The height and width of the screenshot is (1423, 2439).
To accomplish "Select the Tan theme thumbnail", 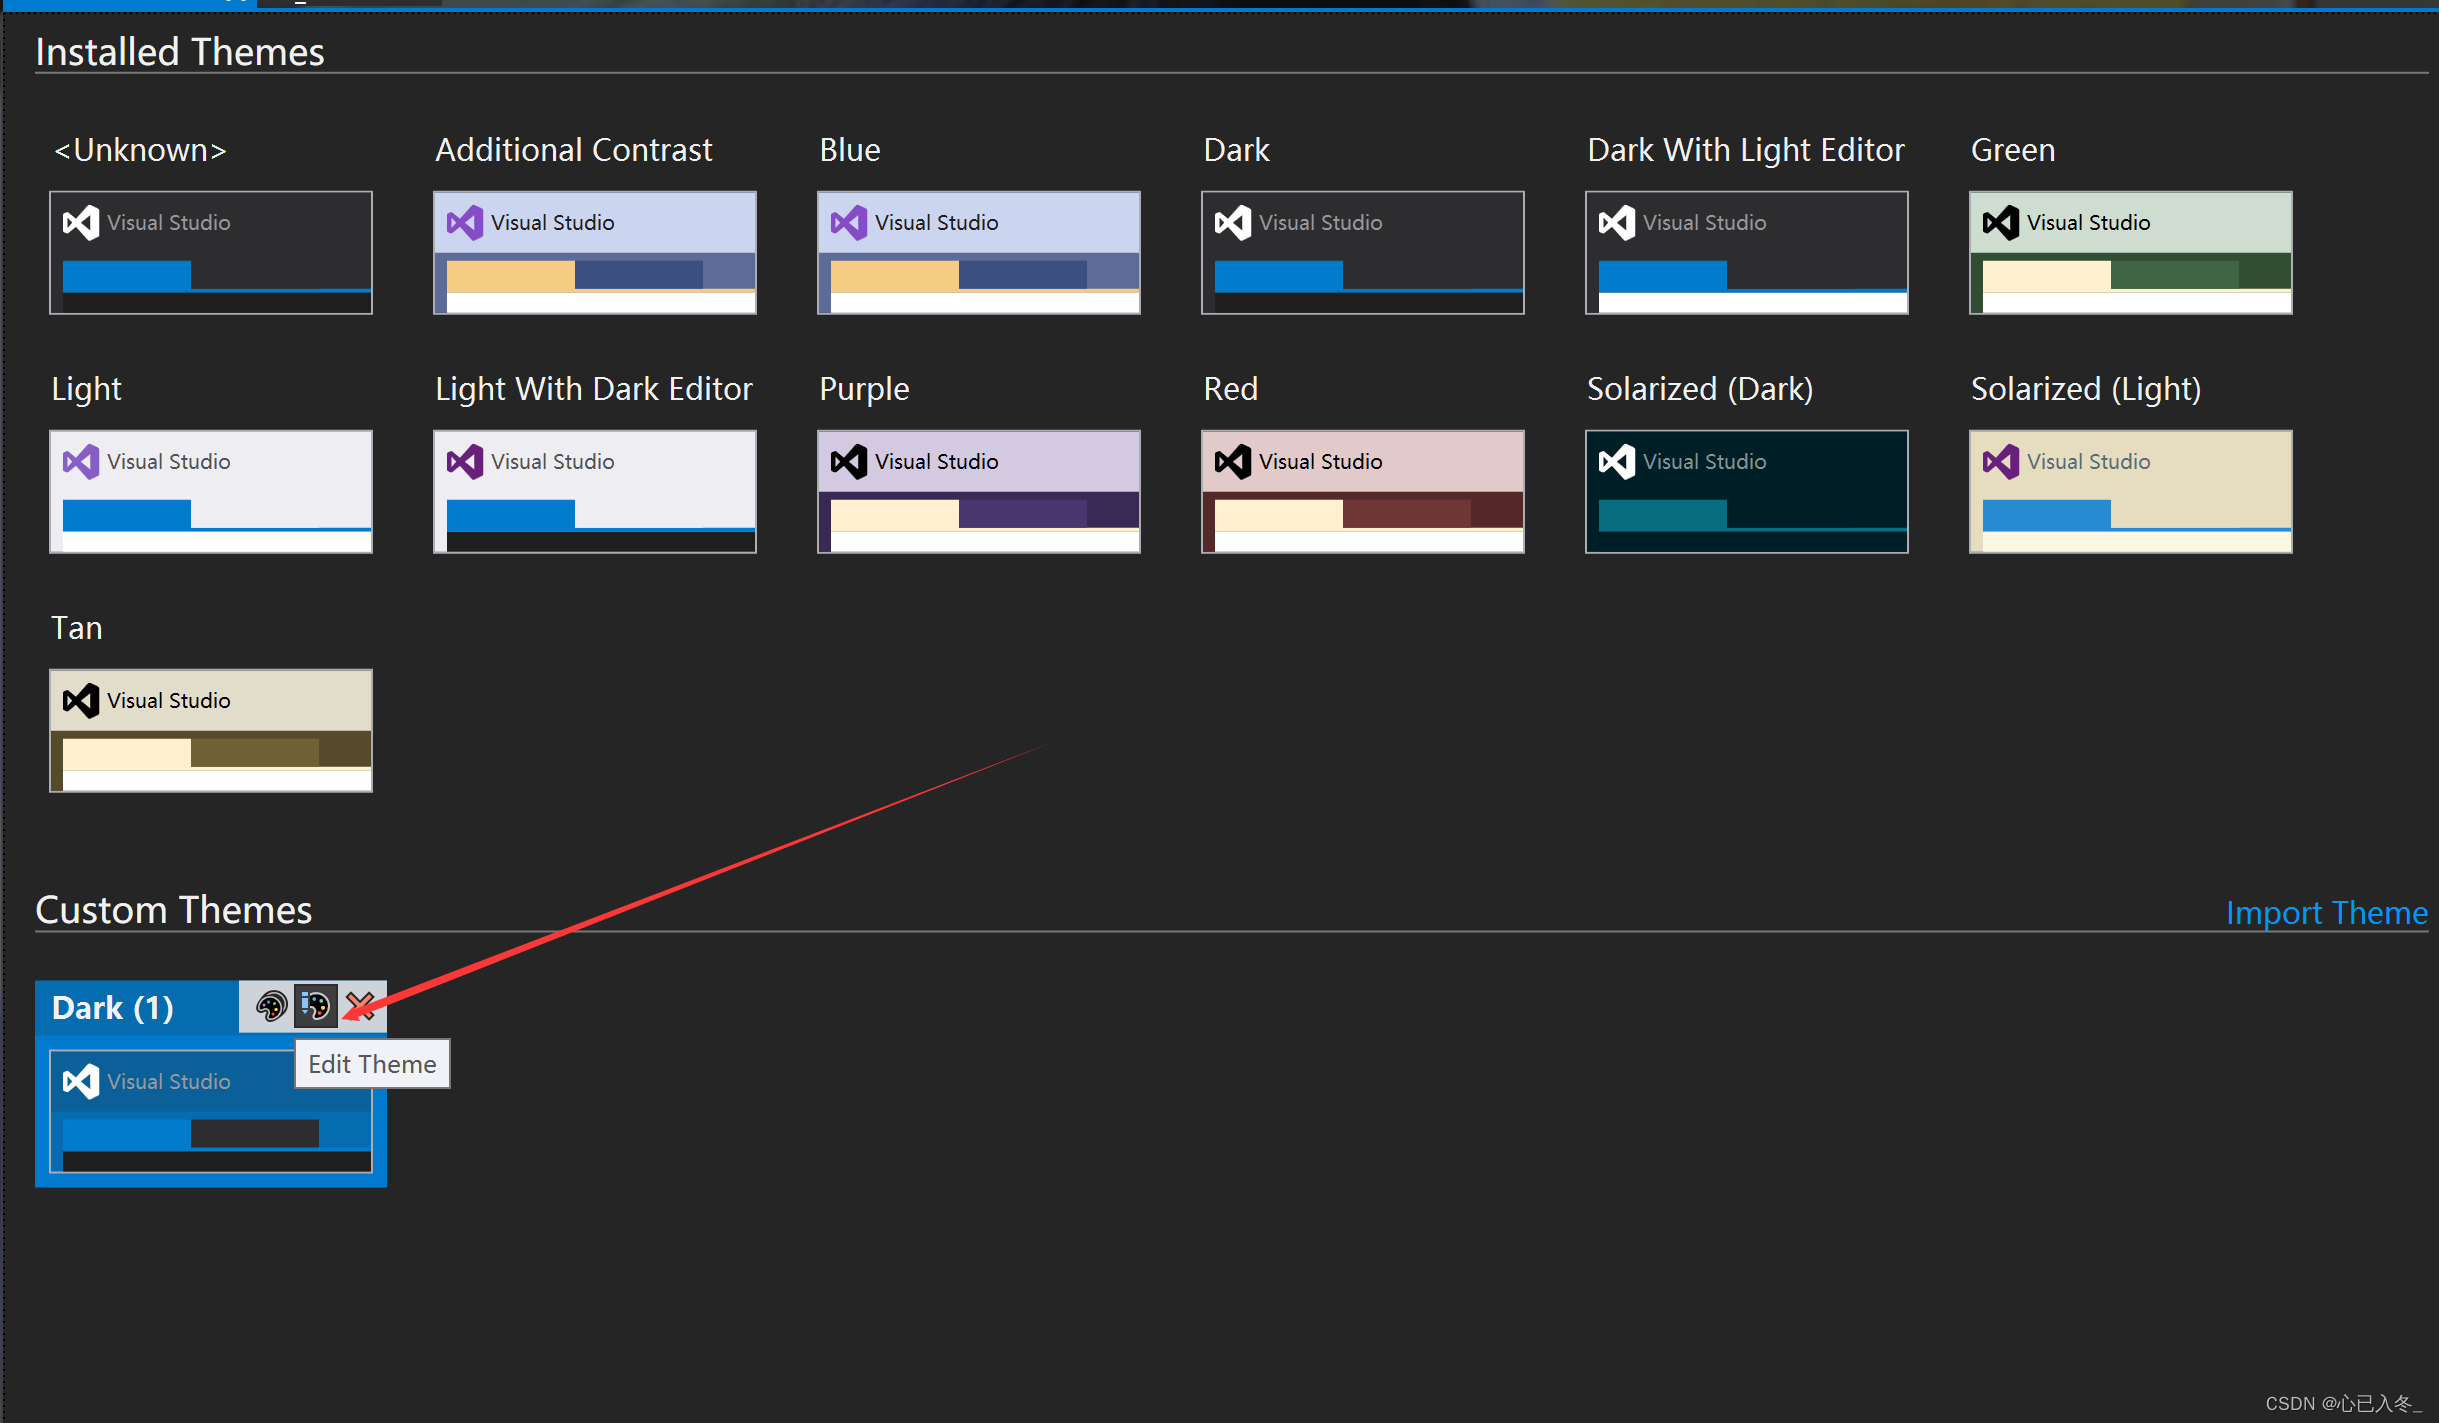I will [x=211, y=731].
